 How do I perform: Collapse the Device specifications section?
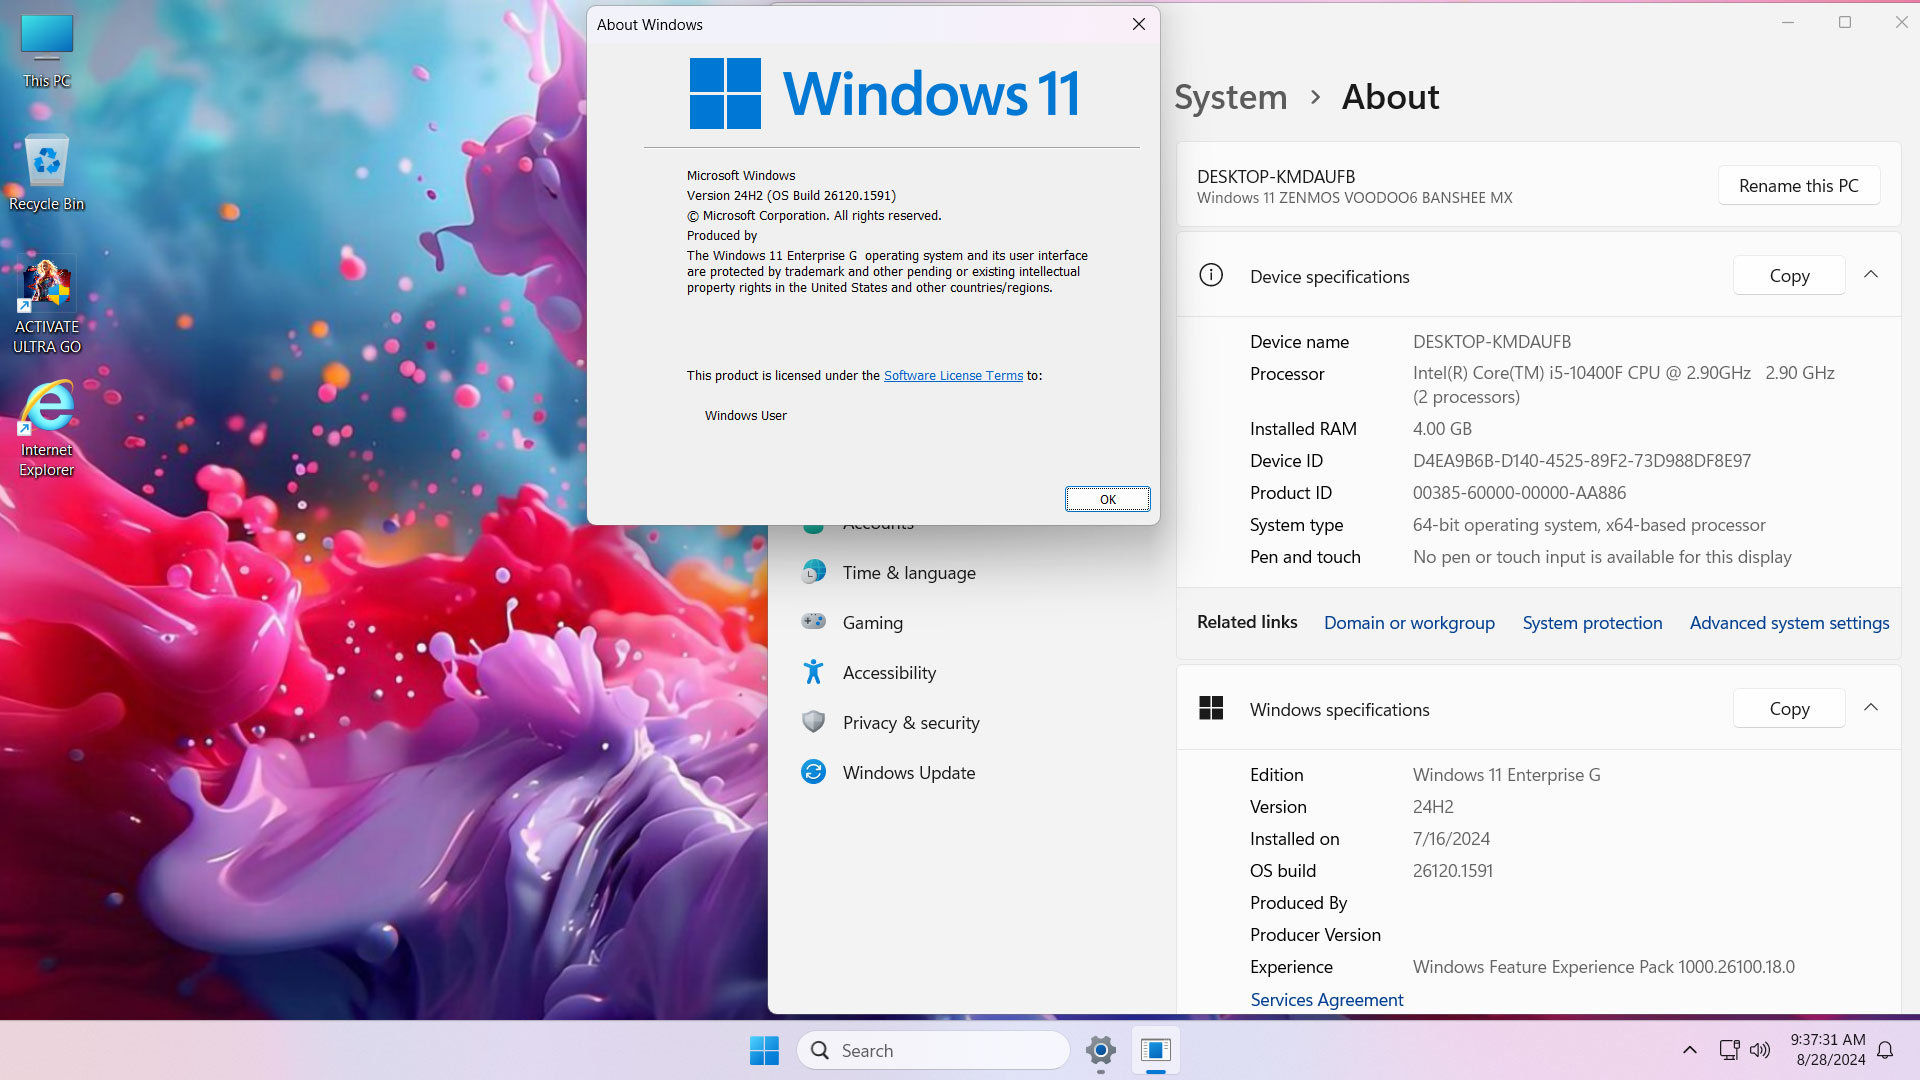(1871, 275)
